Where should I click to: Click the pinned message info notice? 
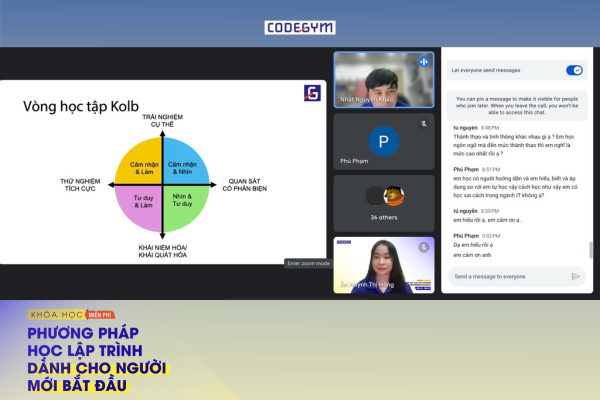coord(515,105)
